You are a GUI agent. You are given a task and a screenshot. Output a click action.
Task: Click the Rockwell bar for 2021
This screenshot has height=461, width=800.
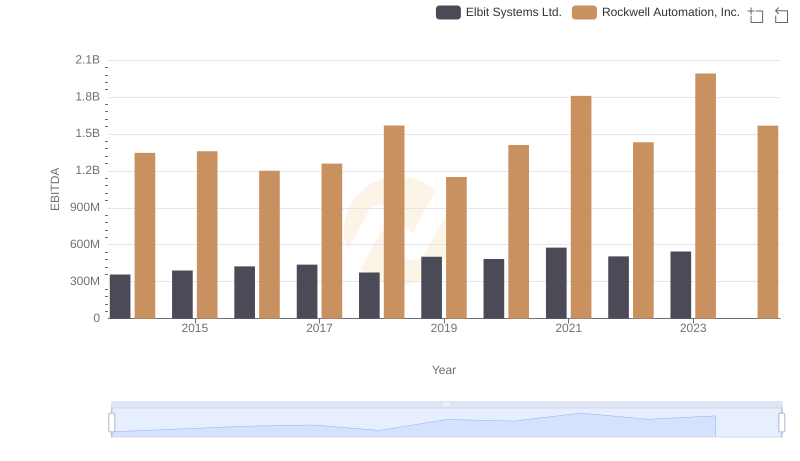(x=581, y=208)
